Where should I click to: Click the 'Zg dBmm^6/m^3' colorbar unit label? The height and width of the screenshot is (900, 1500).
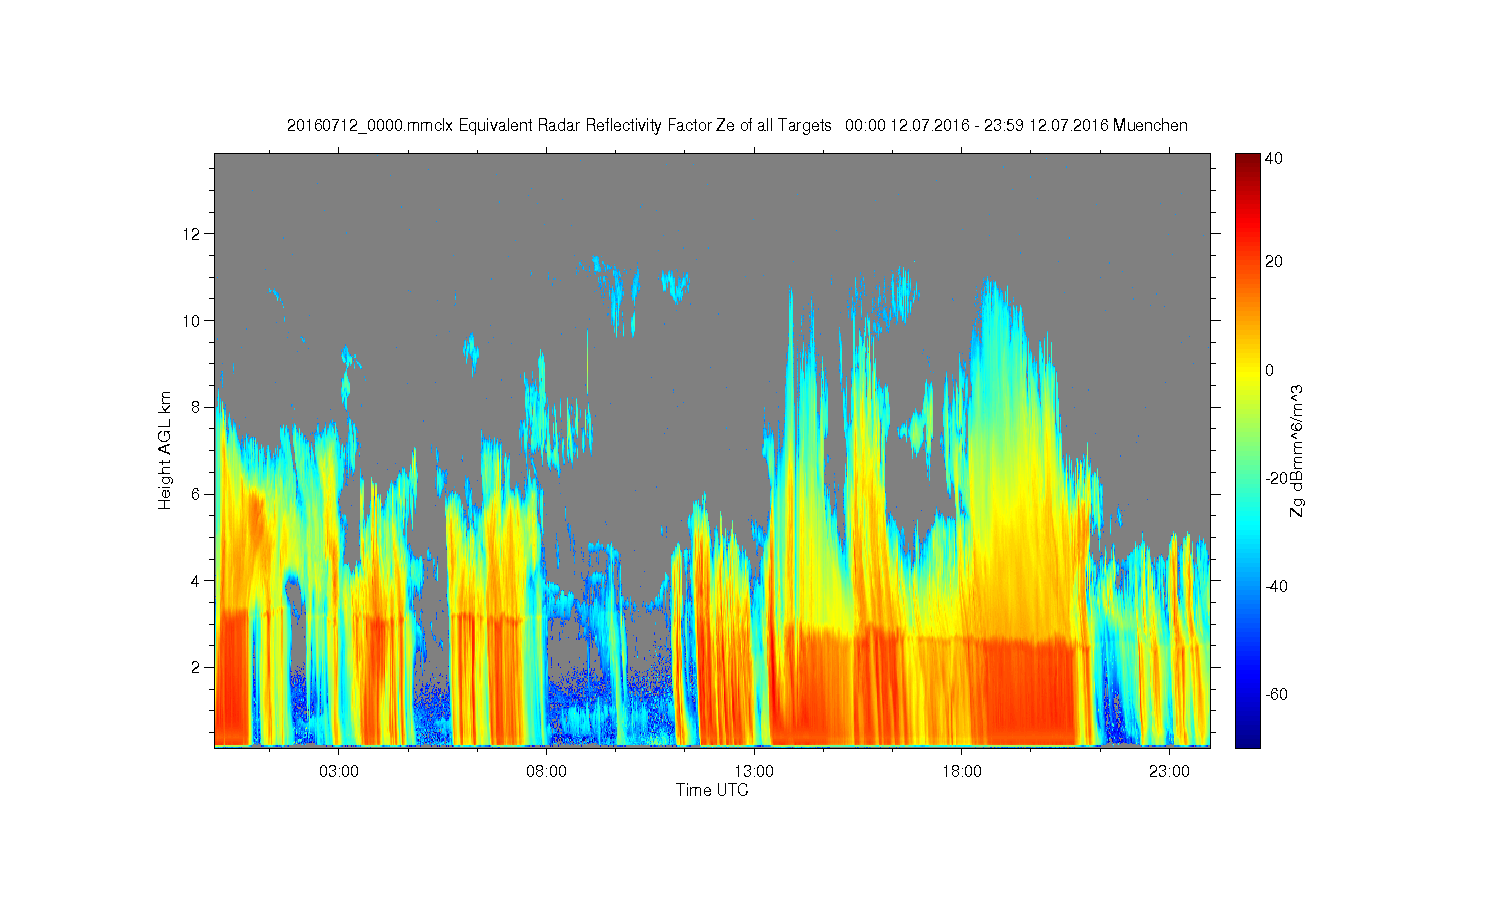coord(1297,450)
